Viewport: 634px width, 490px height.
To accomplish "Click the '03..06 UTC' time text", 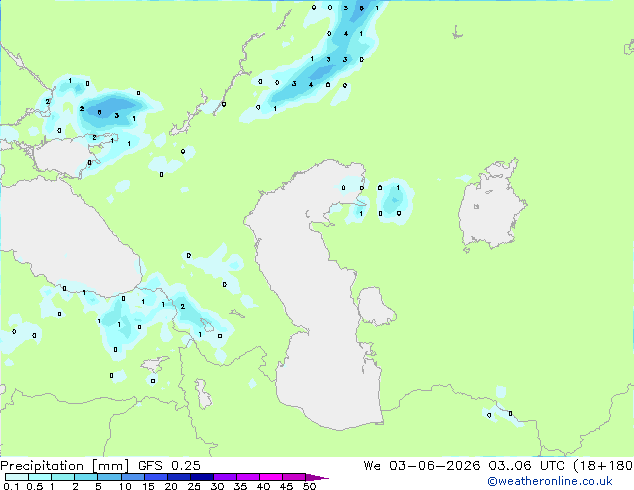I will coord(526,466).
